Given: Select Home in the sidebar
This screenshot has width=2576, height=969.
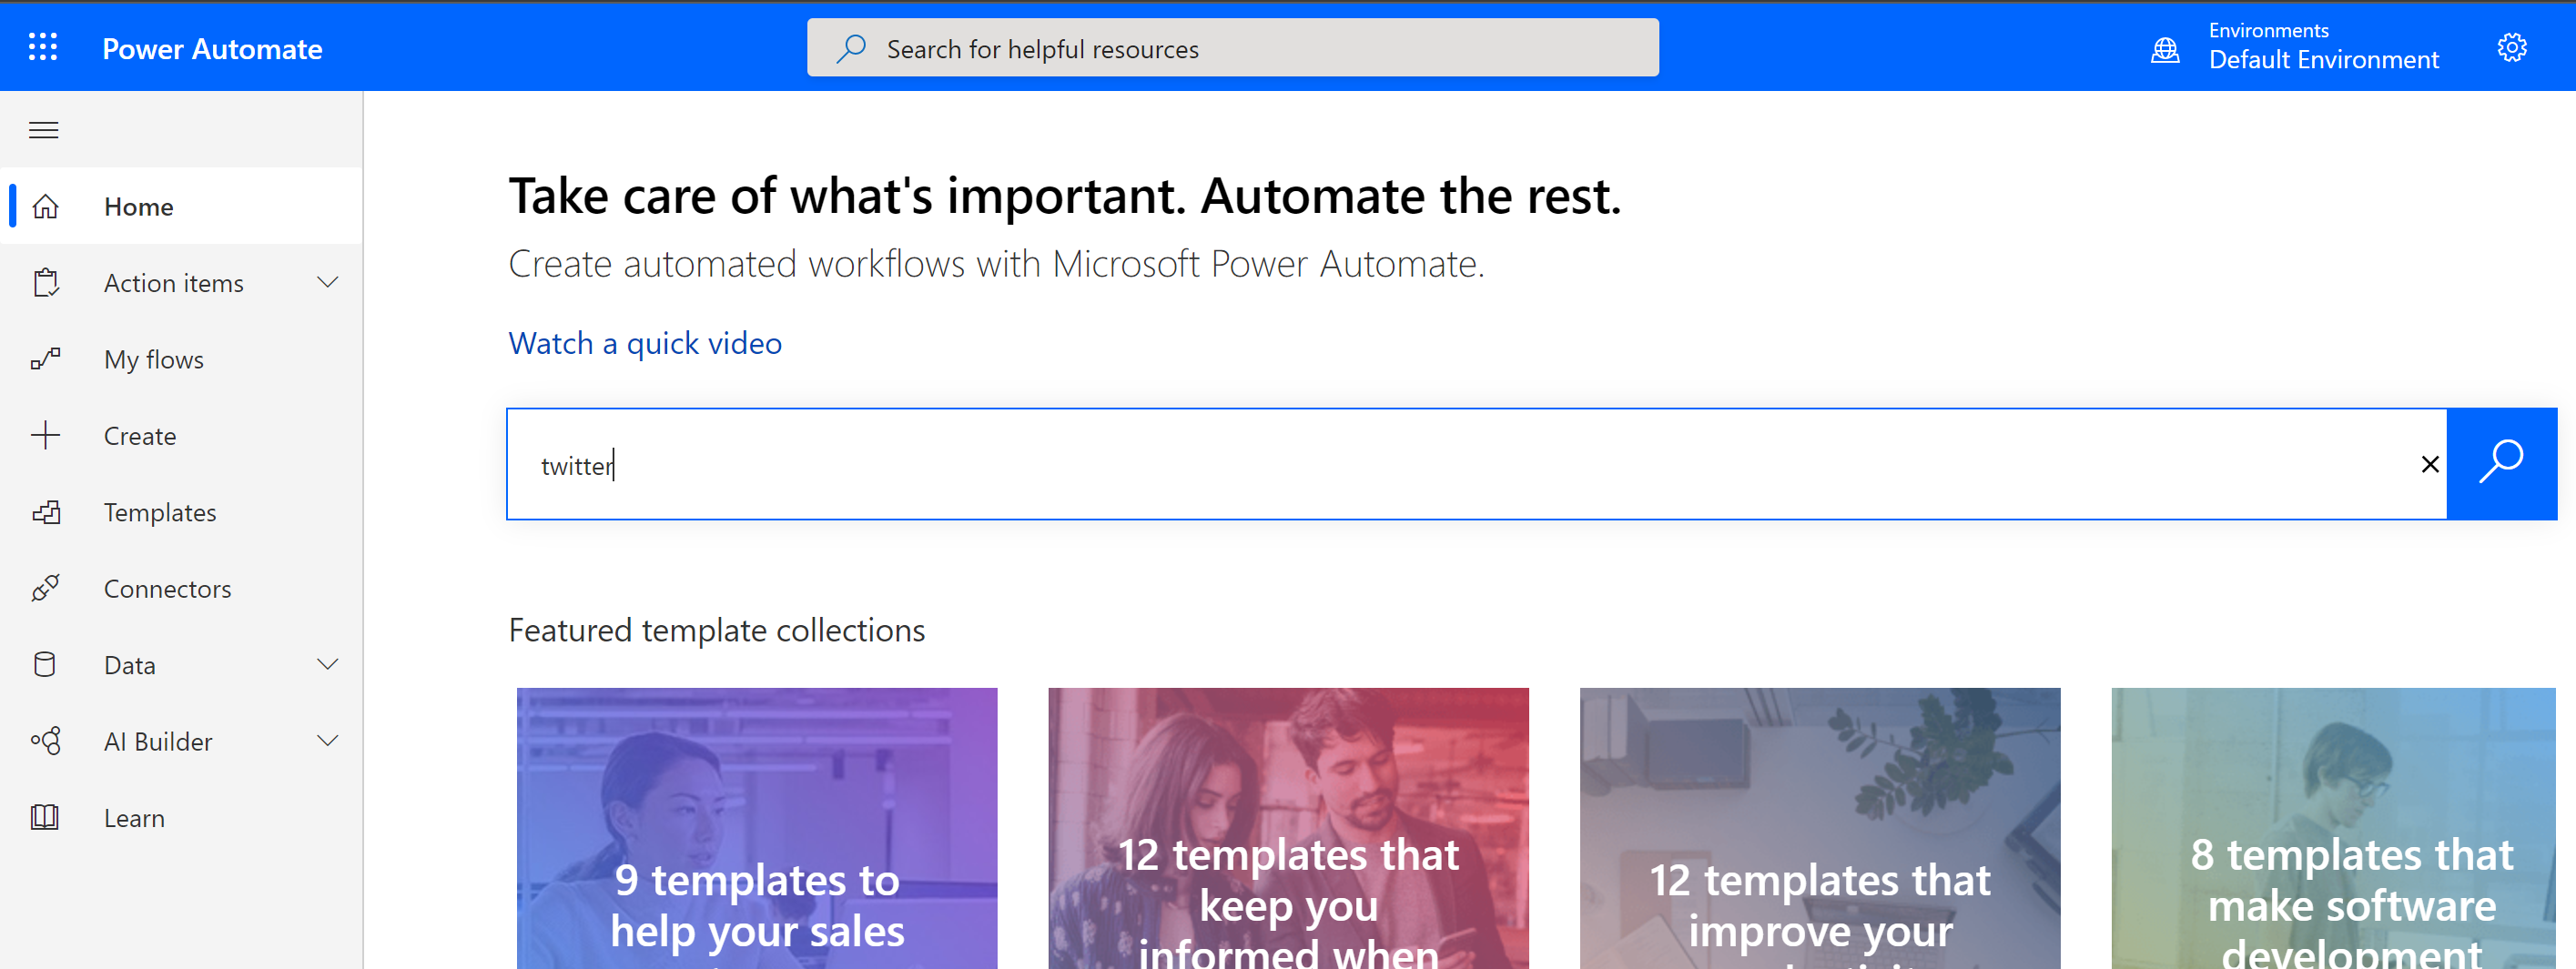Looking at the screenshot, I should click(182, 206).
